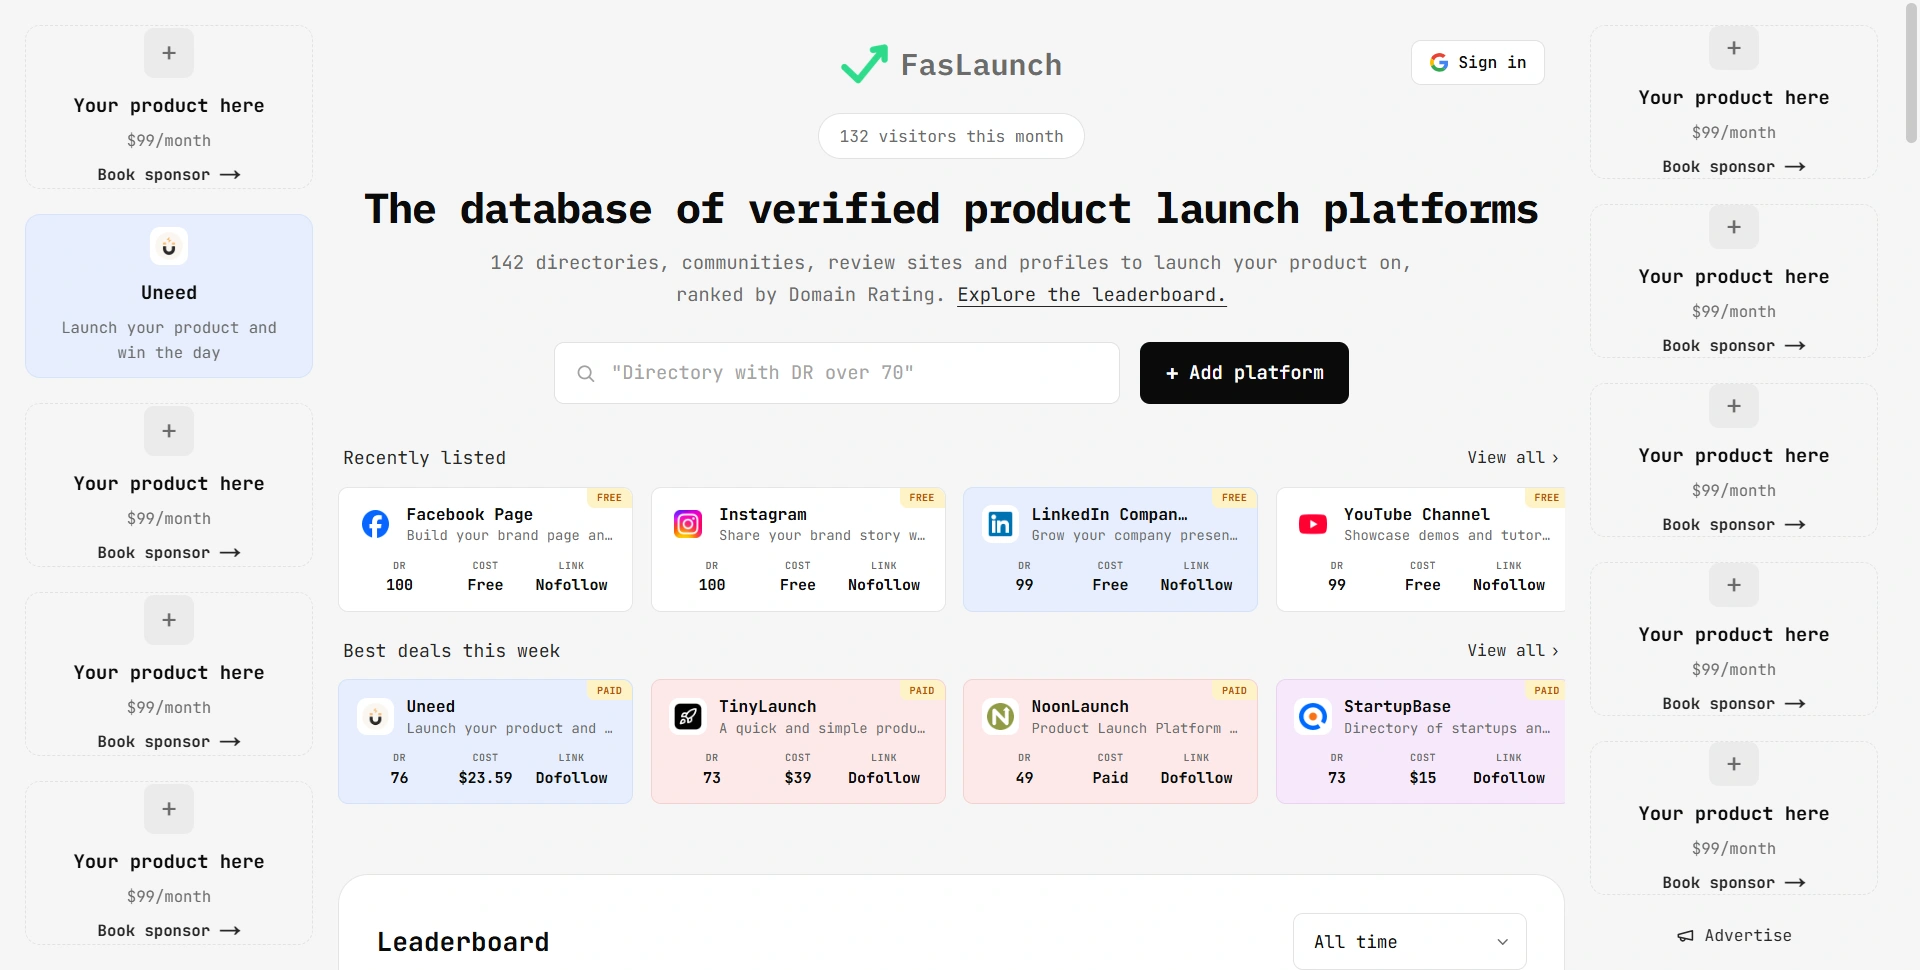This screenshot has width=1920, height=970.
Task: Click Book sponsor in top-right slot
Action: pos(1734,167)
